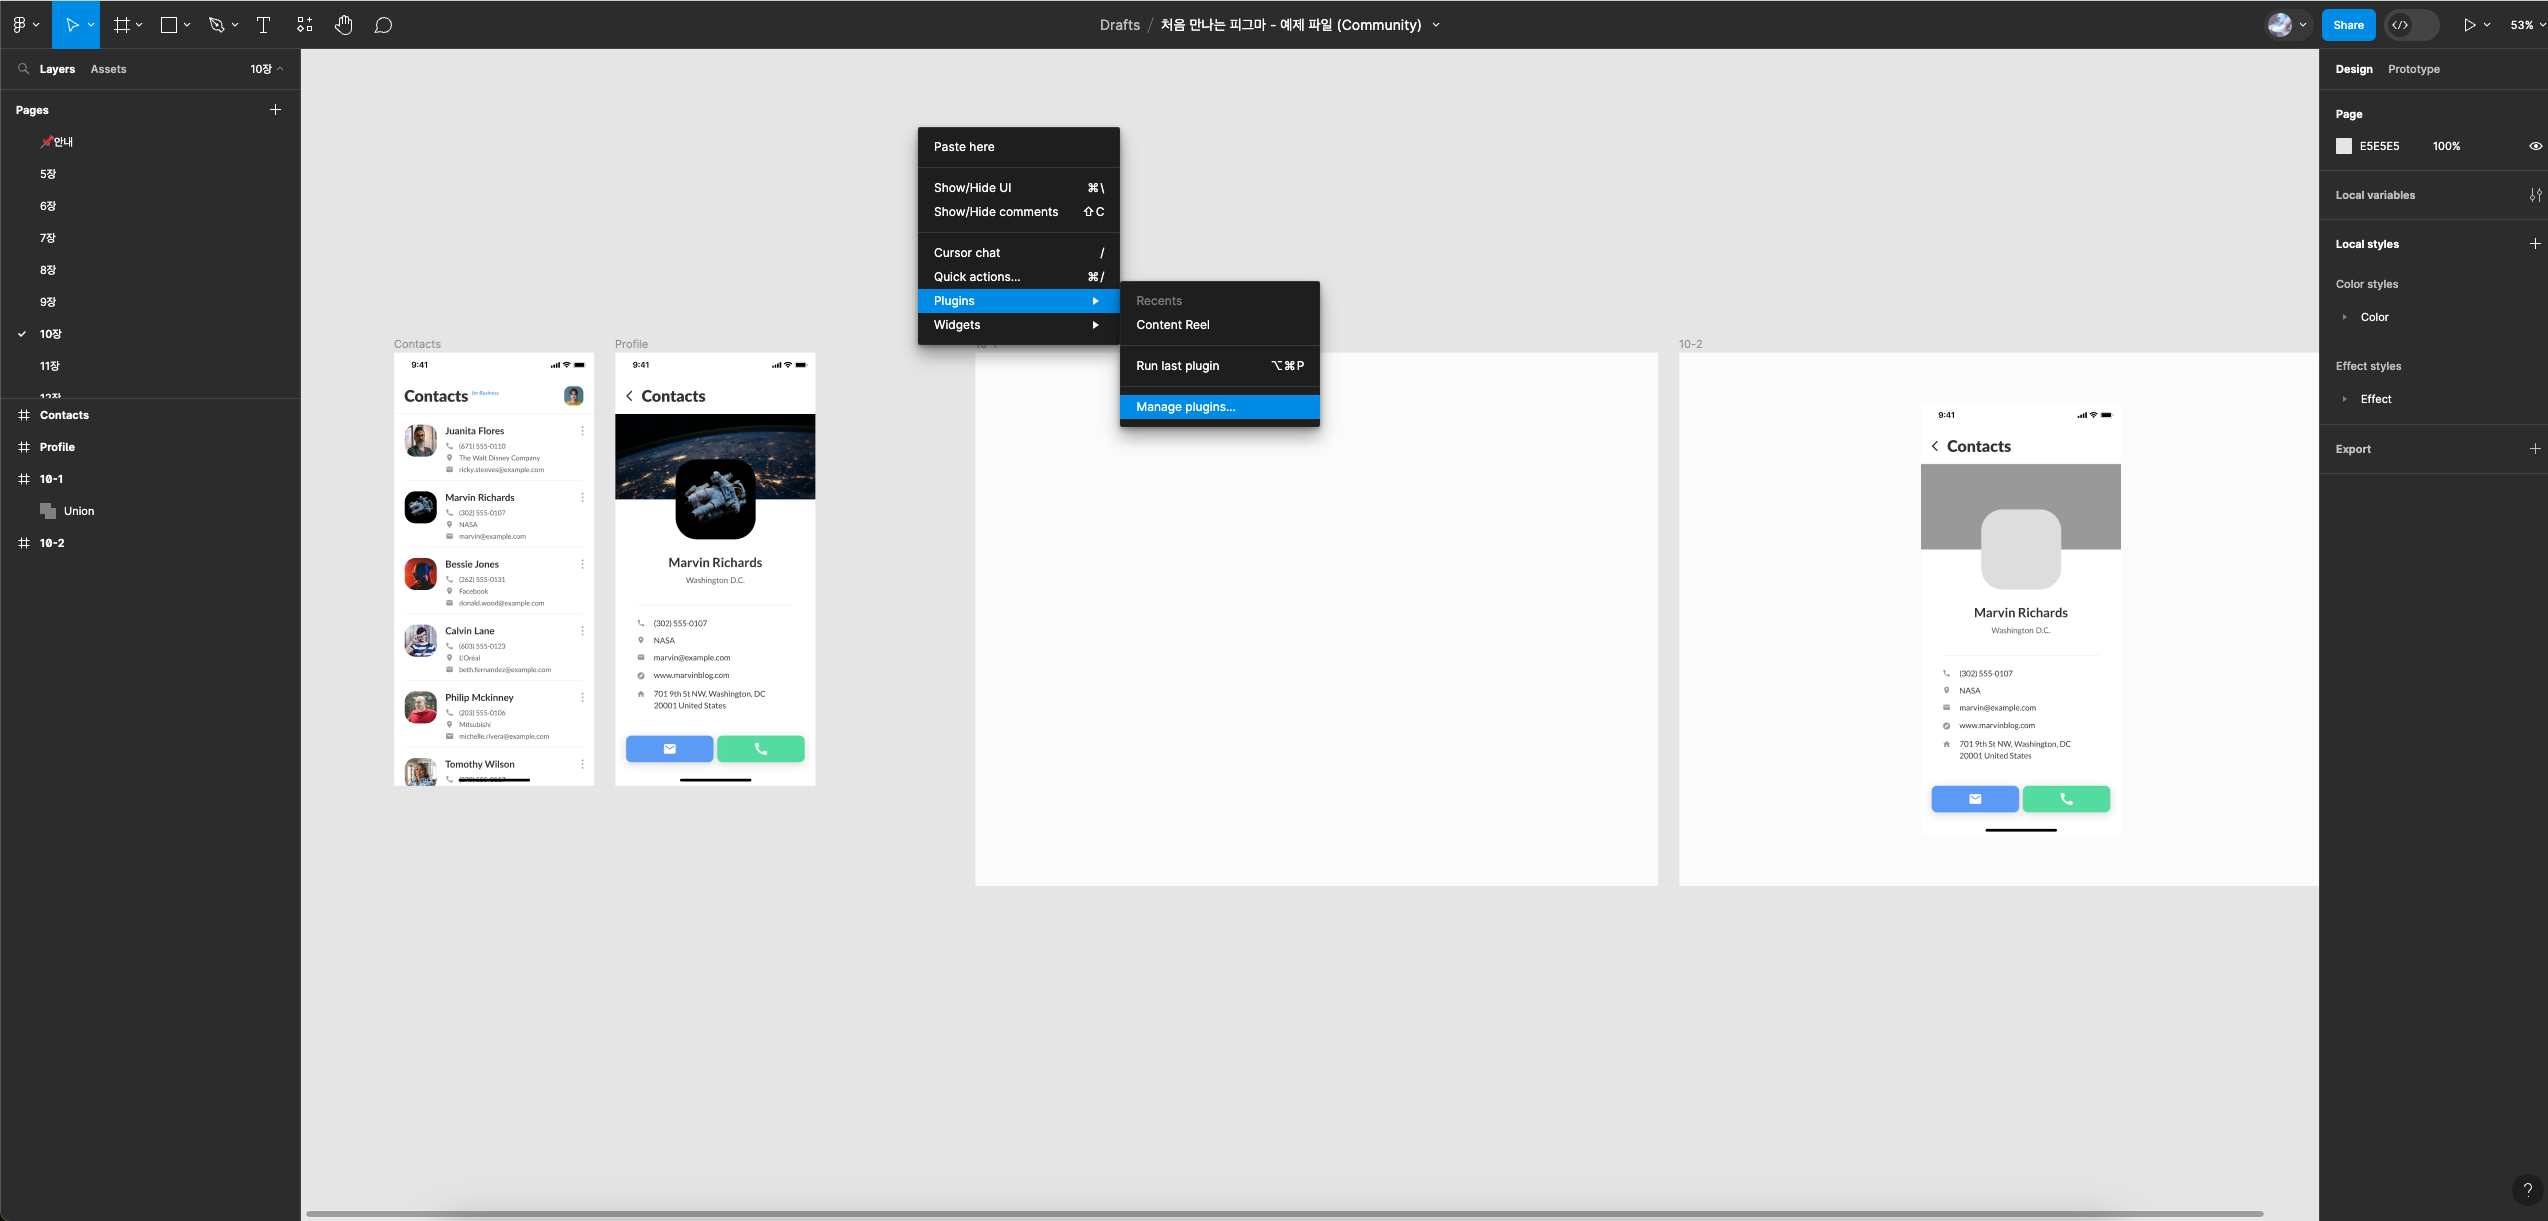
Task: Select the Text tool
Action: 264,25
